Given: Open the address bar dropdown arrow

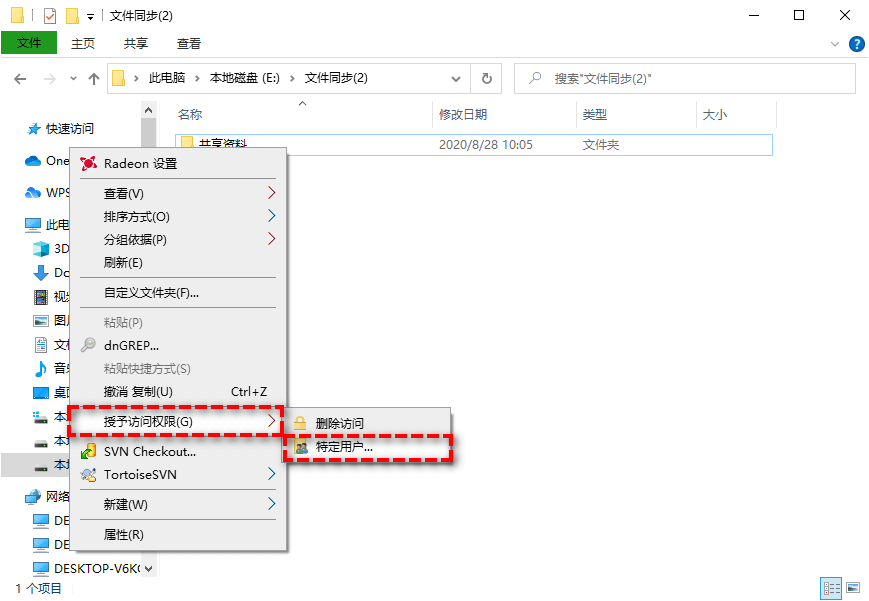Looking at the screenshot, I should (455, 78).
